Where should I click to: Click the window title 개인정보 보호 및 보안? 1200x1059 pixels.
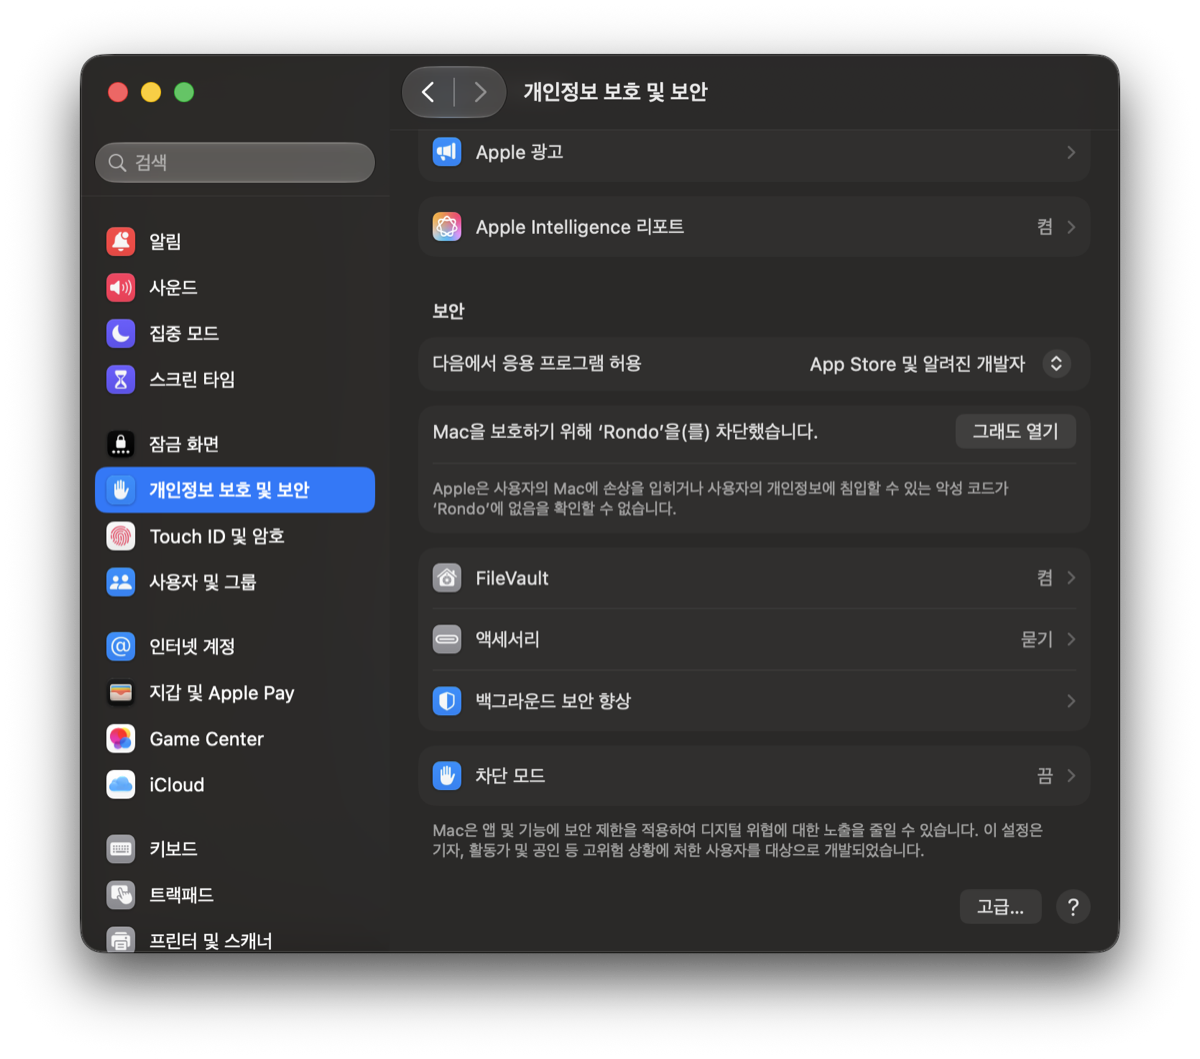(x=615, y=92)
